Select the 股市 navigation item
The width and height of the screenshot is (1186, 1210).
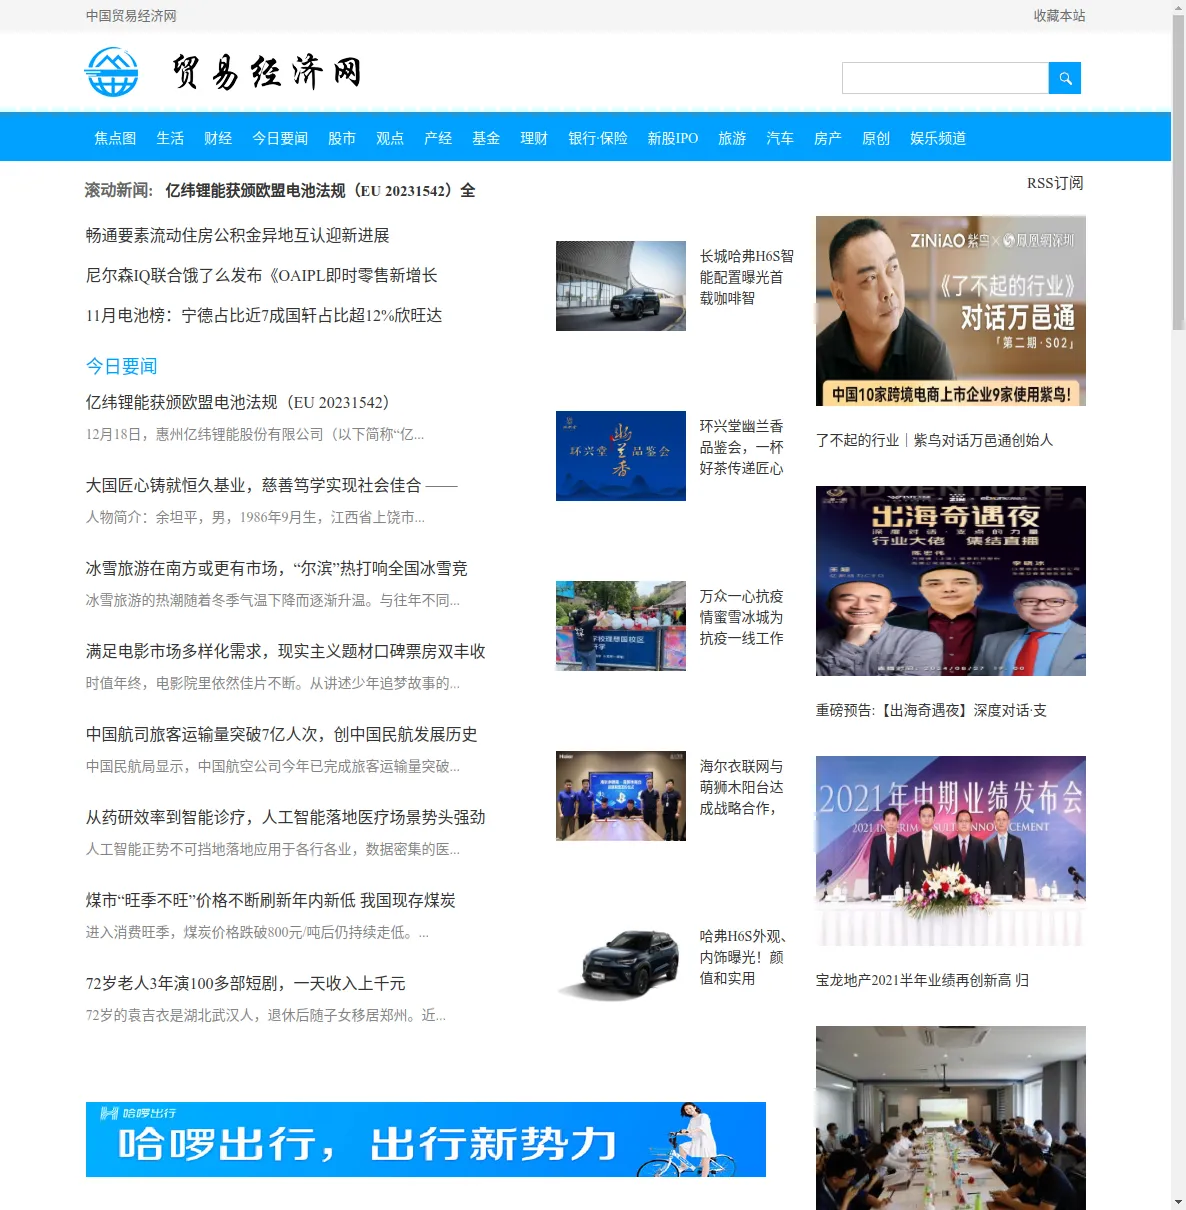pyautogui.click(x=342, y=138)
